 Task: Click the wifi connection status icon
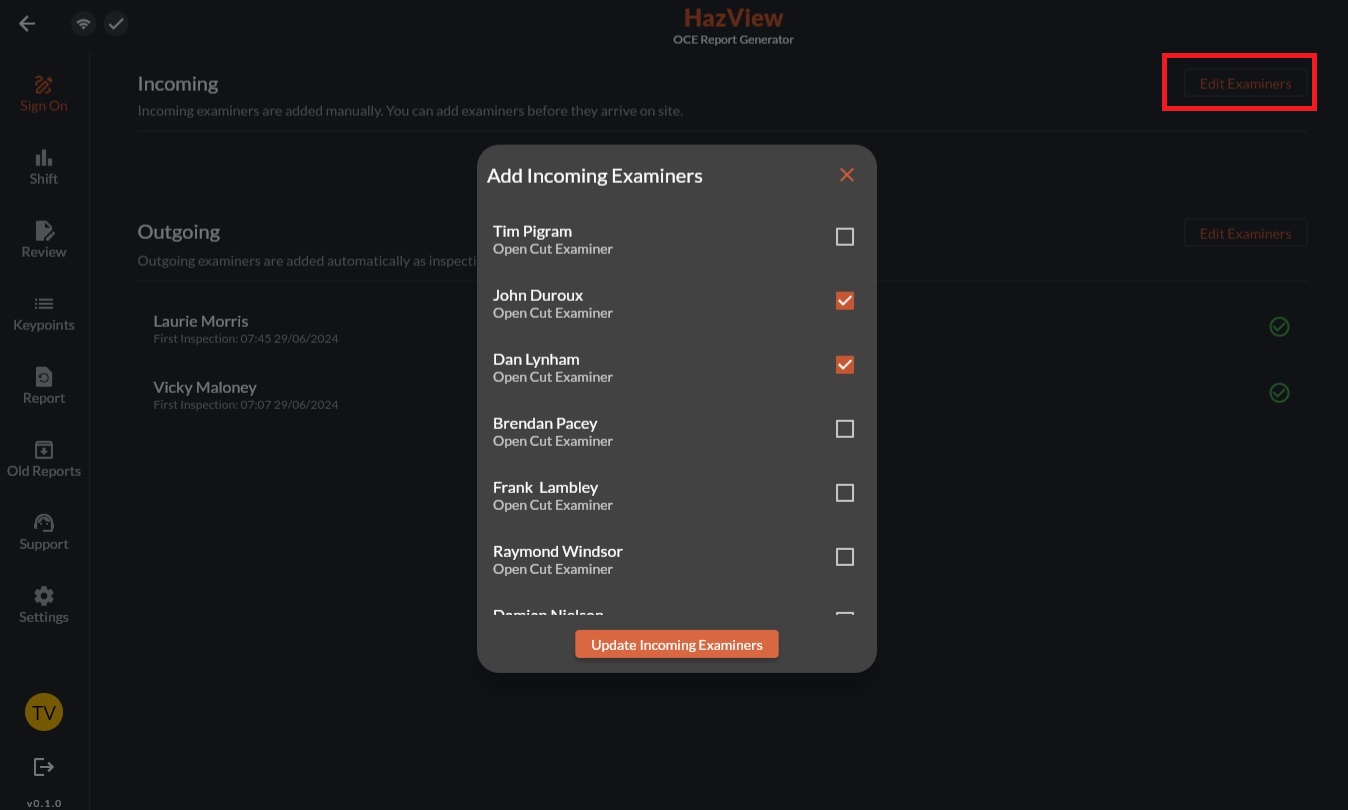(x=84, y=24)
